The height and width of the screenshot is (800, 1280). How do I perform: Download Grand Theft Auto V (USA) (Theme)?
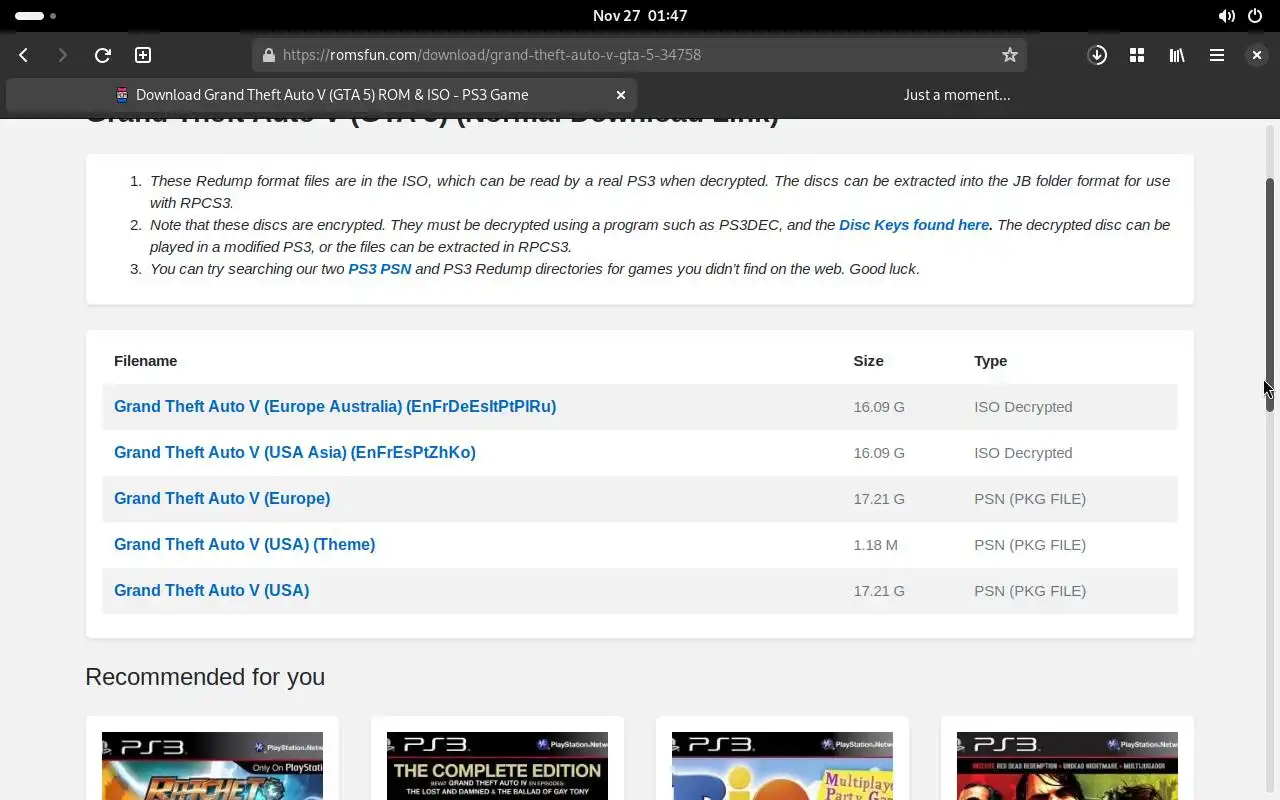coord(245,545)
